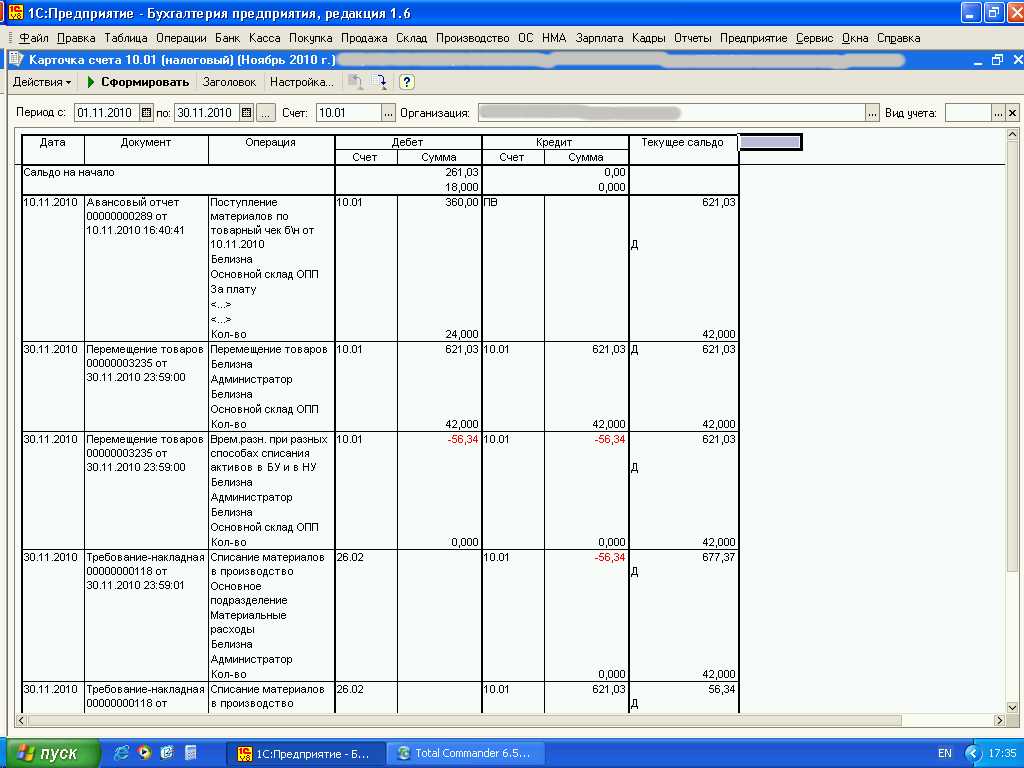
Task: Open the Действия dropdown
Action: point(42,82)
